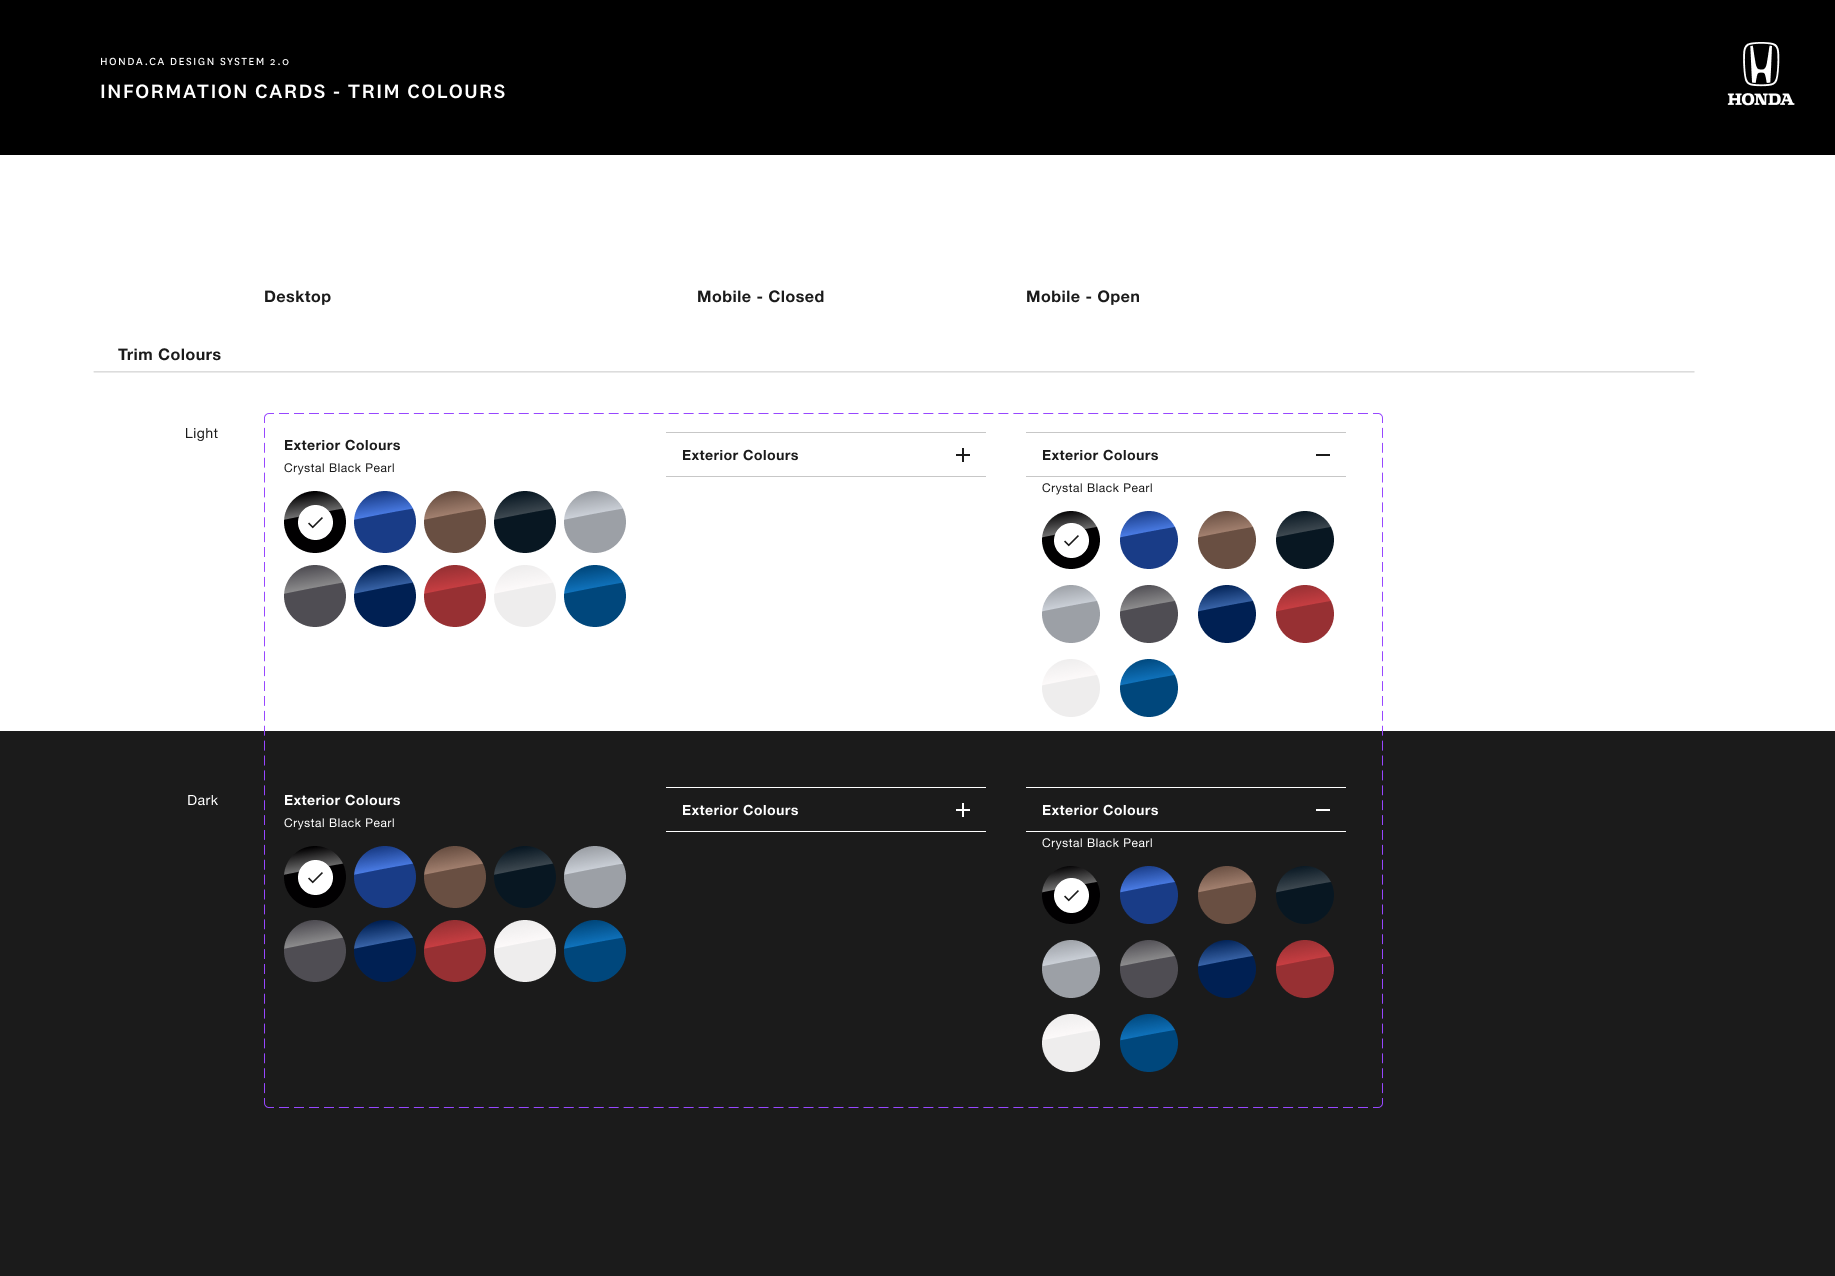Click 'Crystal Black Pearl' in dark Desktop card
The height and width of the screenshot is (1276, 1835).
pos(339,823)
